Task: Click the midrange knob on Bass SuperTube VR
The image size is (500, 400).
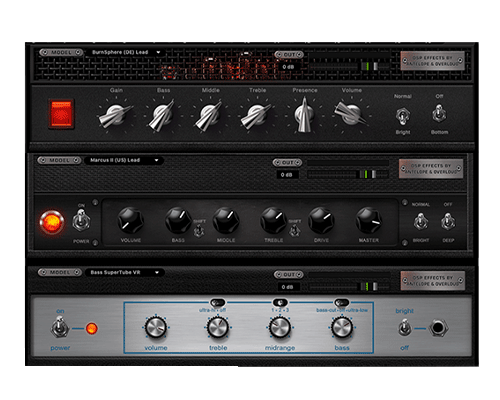Action: click(280, 327)
